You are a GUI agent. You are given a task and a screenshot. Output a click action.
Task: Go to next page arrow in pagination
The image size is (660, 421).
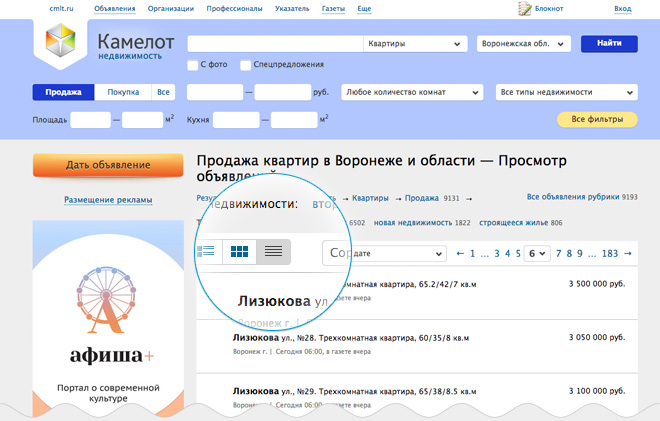627,254
